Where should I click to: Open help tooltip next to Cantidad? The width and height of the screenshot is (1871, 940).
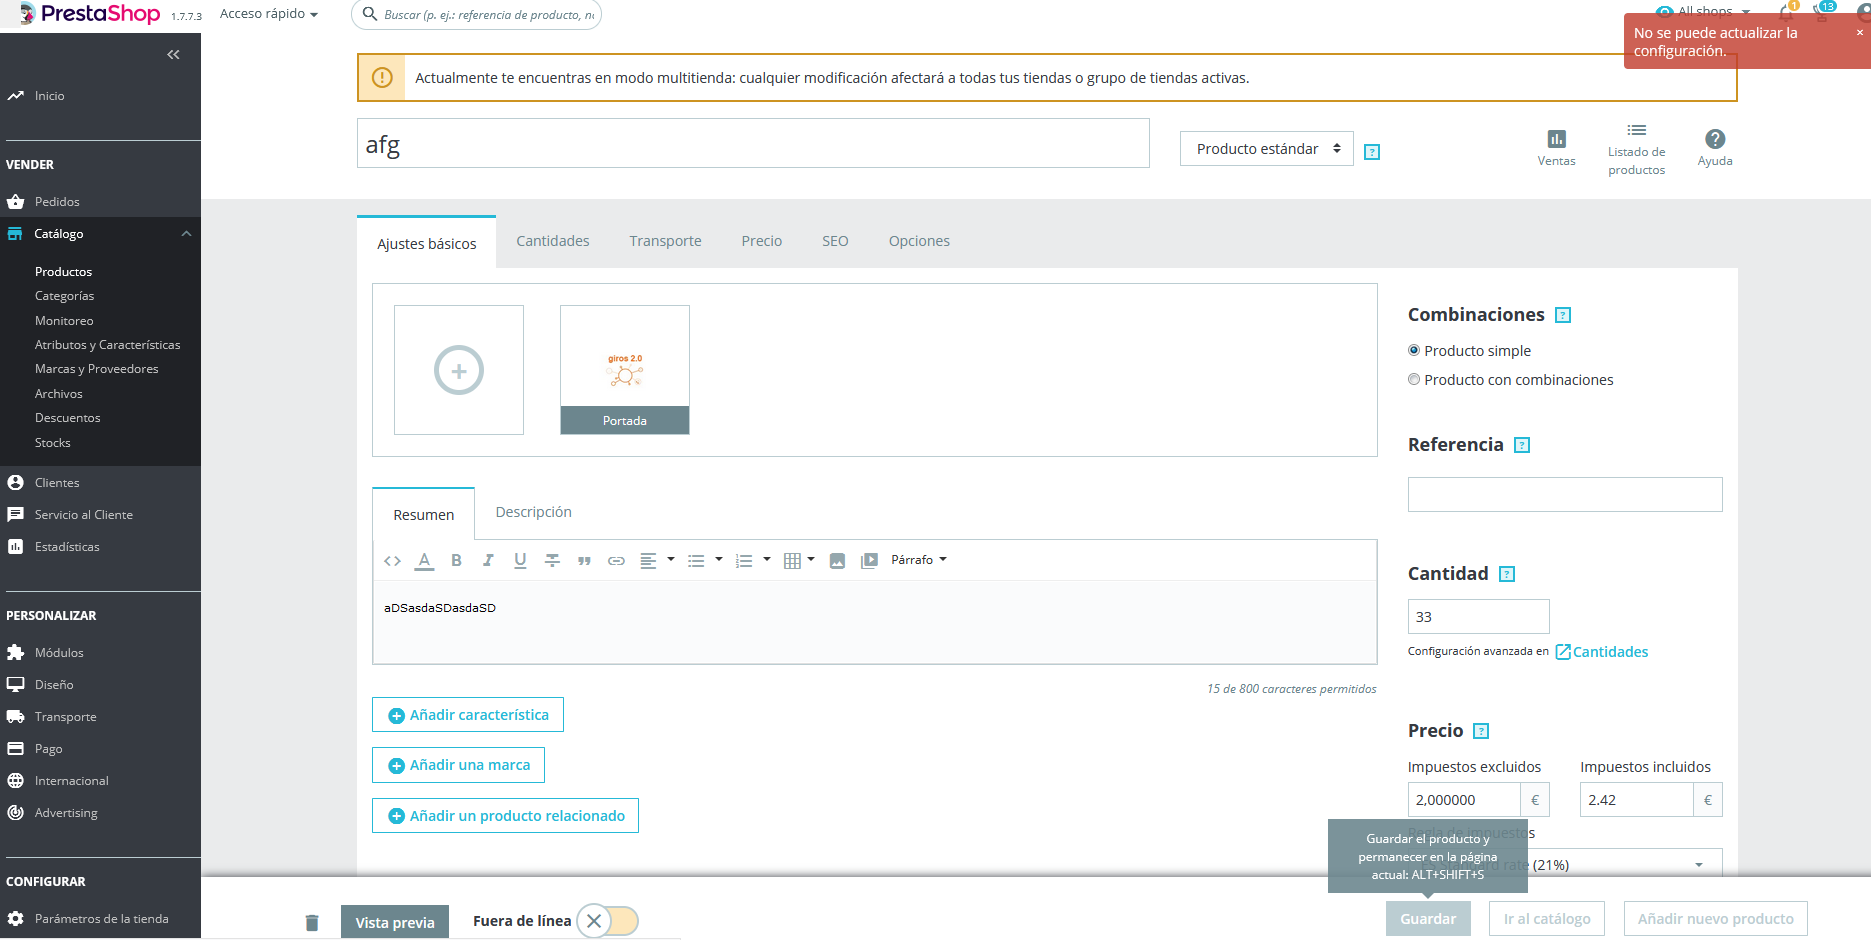pos(1507,574)
